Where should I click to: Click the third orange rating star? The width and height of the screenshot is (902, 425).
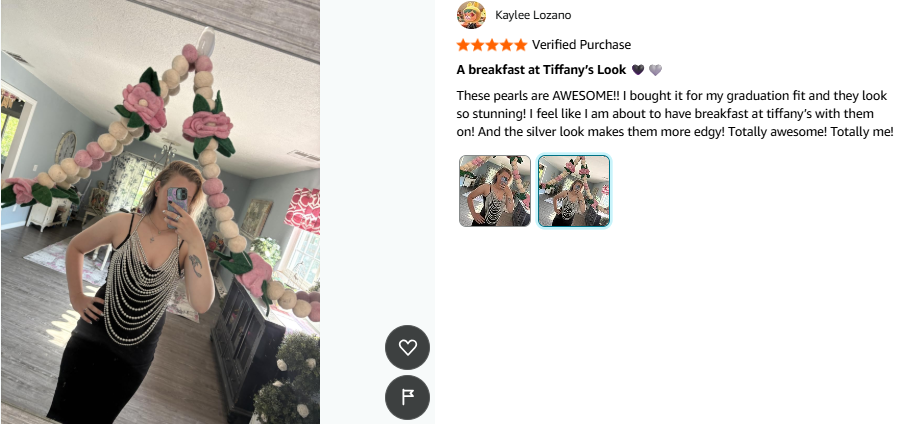[x=492, y=45]
